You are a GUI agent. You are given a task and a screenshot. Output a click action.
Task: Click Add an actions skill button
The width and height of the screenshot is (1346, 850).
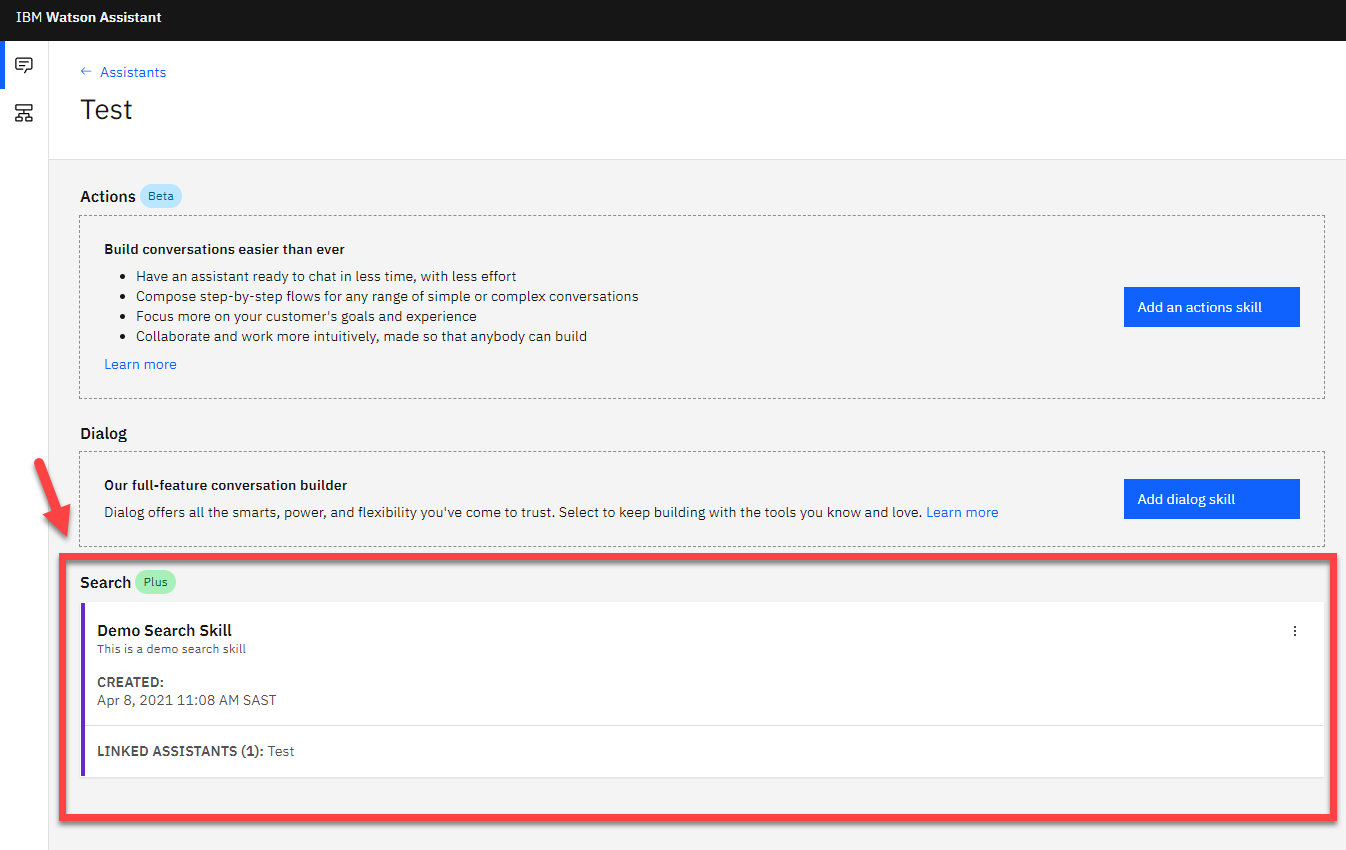(x=1212, y=307)
